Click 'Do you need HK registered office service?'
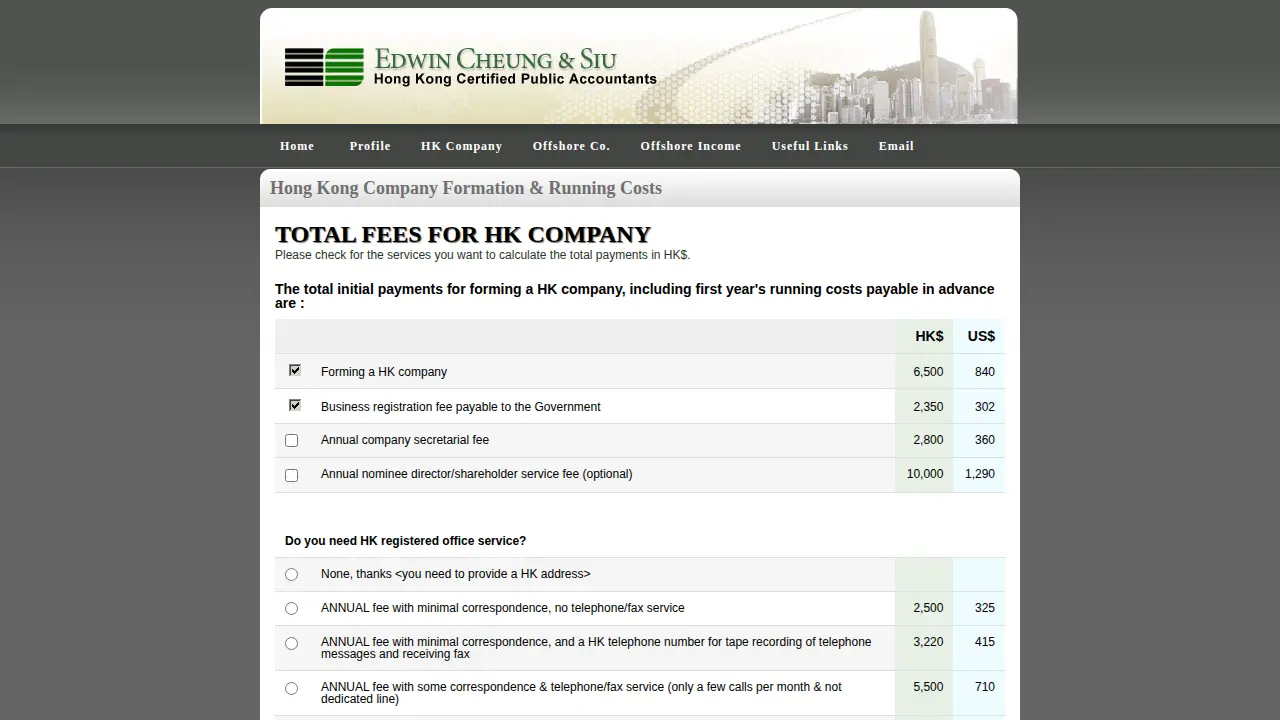The image size is (1280, 720). (405, 541)
